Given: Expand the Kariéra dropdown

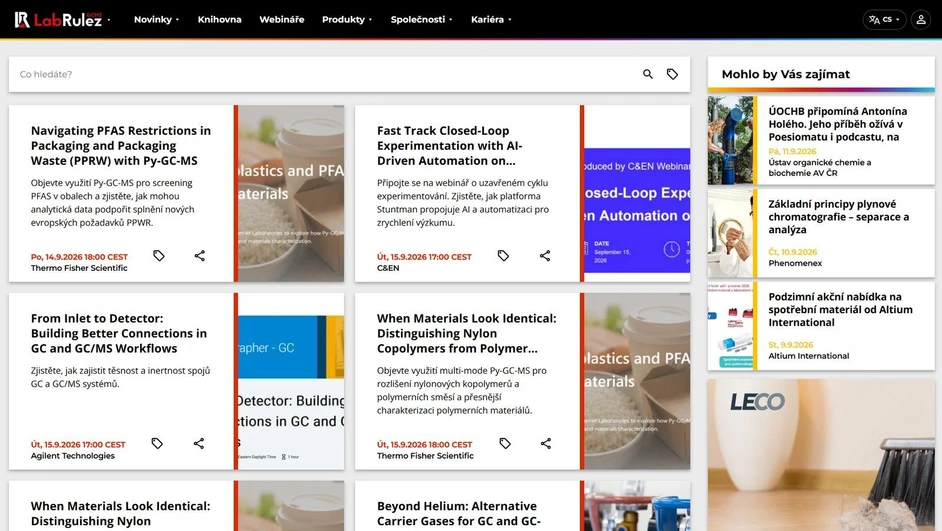Looking at the screenshot, I should pyautogui.click(x=491, y=19).
